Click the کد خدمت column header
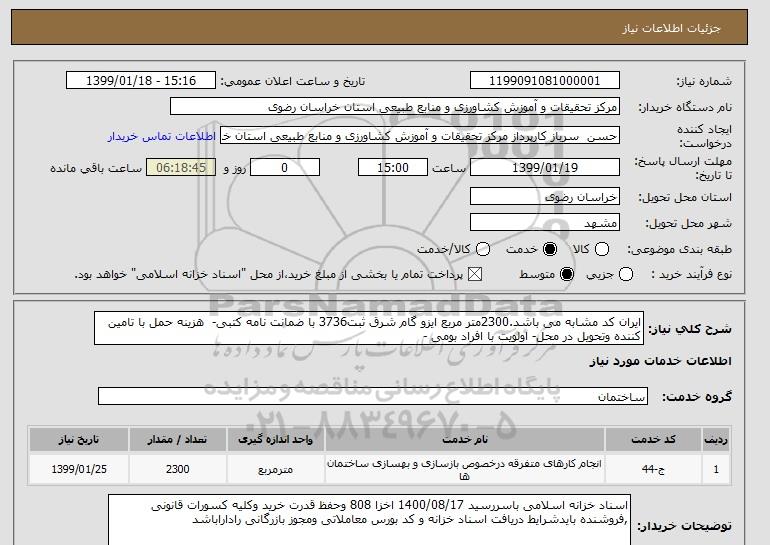 point(653,439)
